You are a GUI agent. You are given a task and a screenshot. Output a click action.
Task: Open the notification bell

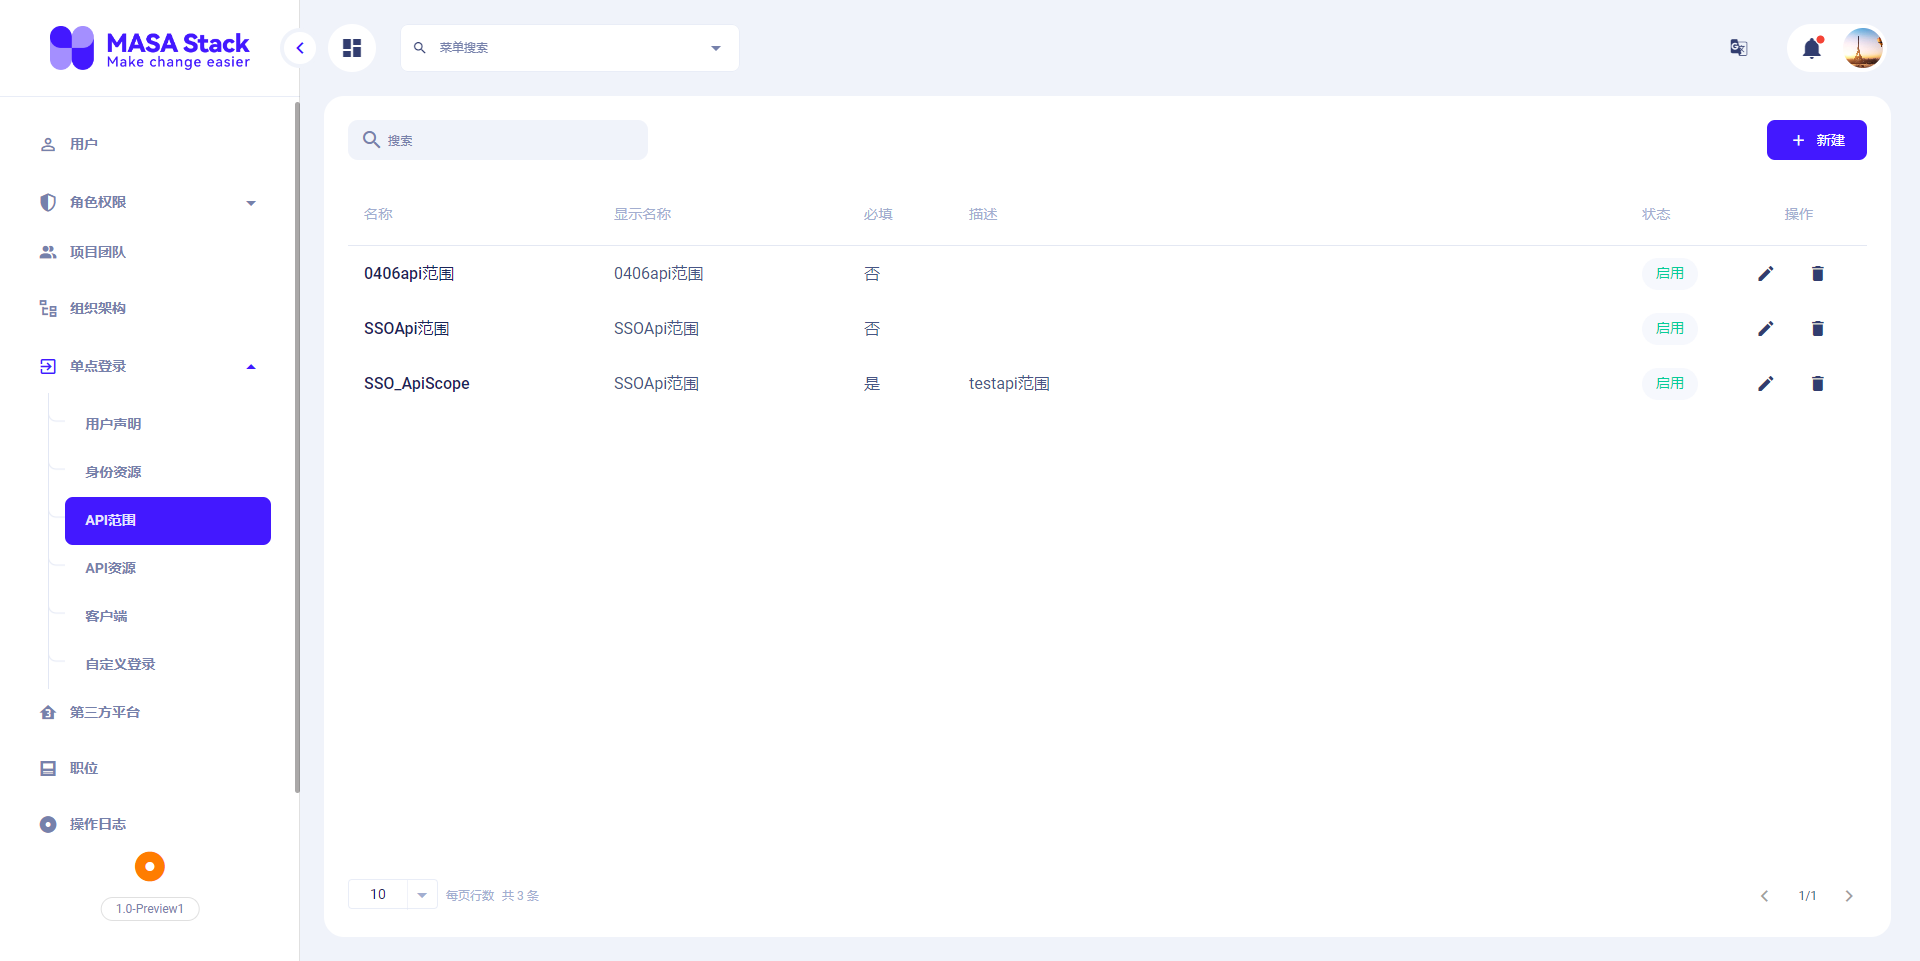[1813, 47]
